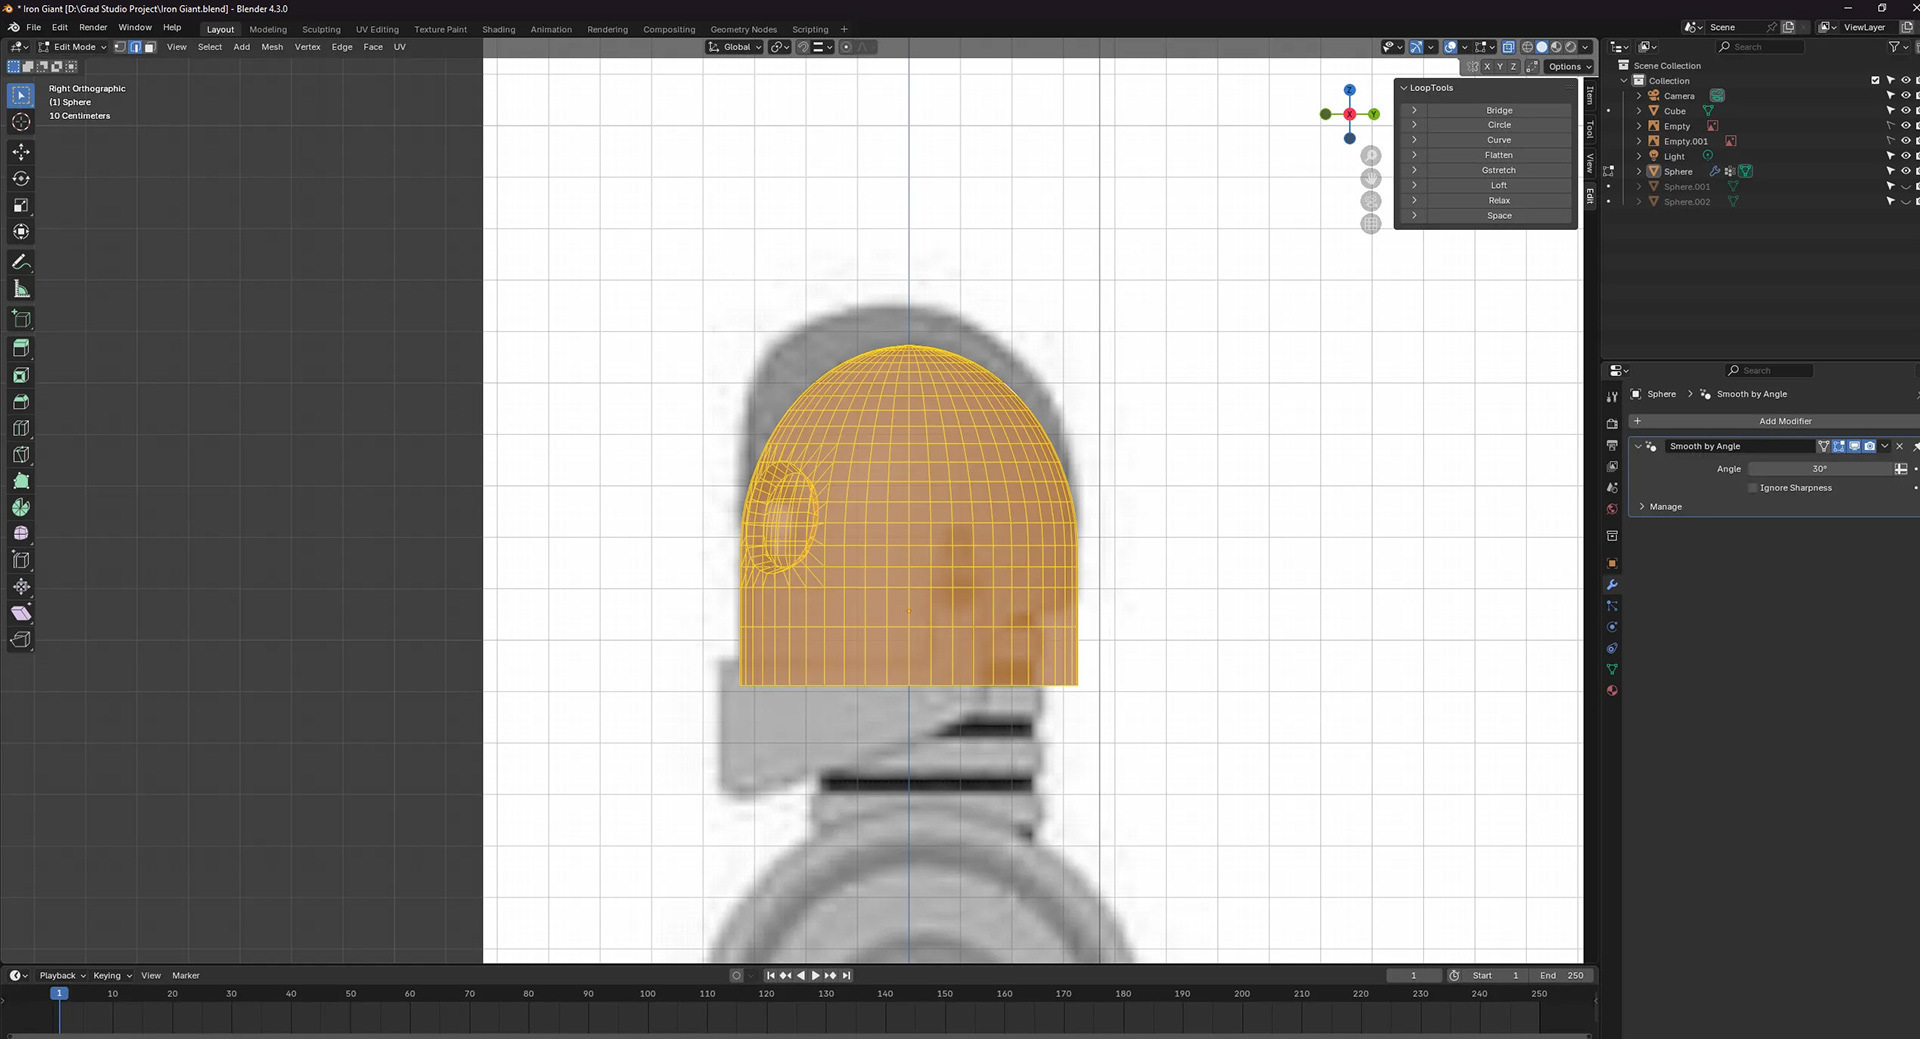Switch to the Modeling workspace tab
The height and width of the screenshot is (1039, 1920).
coord(268,30)
